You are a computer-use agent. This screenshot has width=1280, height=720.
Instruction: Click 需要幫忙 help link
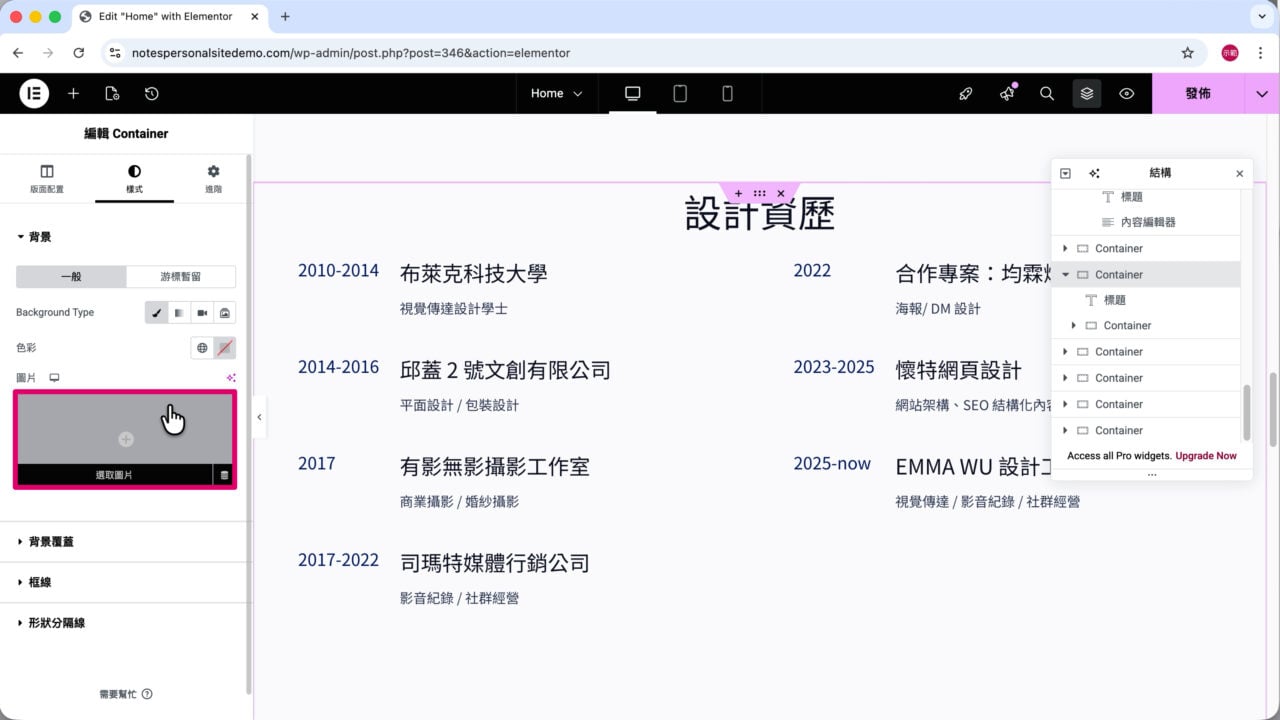click(125, 694)
